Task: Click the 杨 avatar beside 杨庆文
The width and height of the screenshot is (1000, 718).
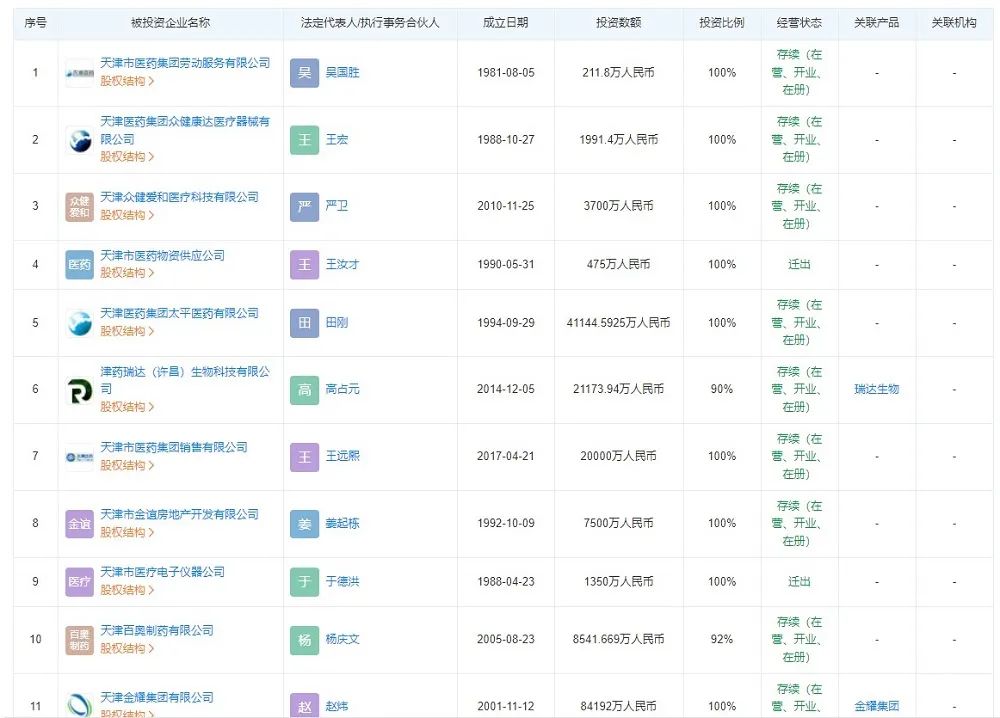Action: [x=305, y=640]
